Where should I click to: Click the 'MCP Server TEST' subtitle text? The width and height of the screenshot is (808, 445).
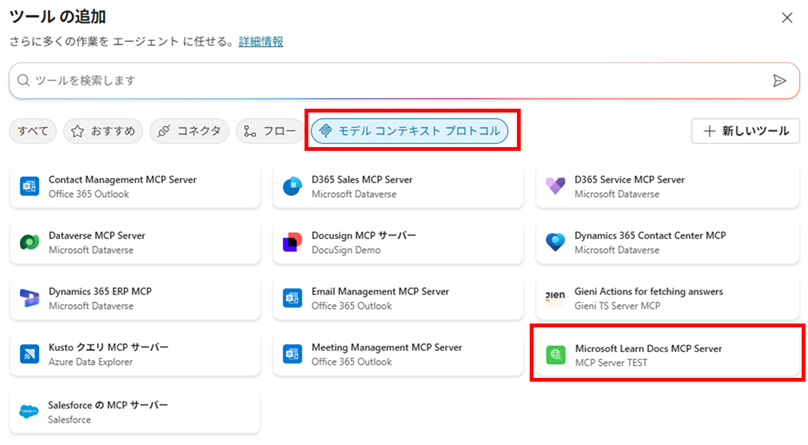611,363
